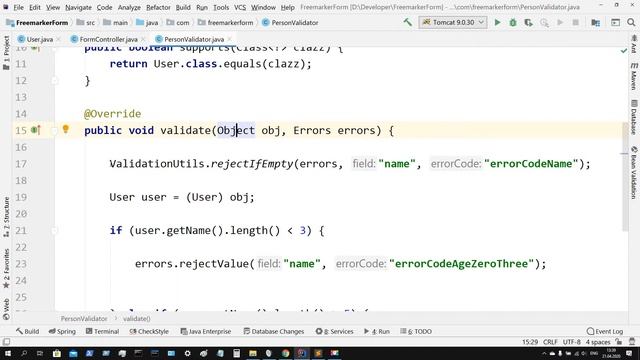Open the Maven tool window side tab
Image resolution: width=640 pixels, height=360 pixels.
634,76
